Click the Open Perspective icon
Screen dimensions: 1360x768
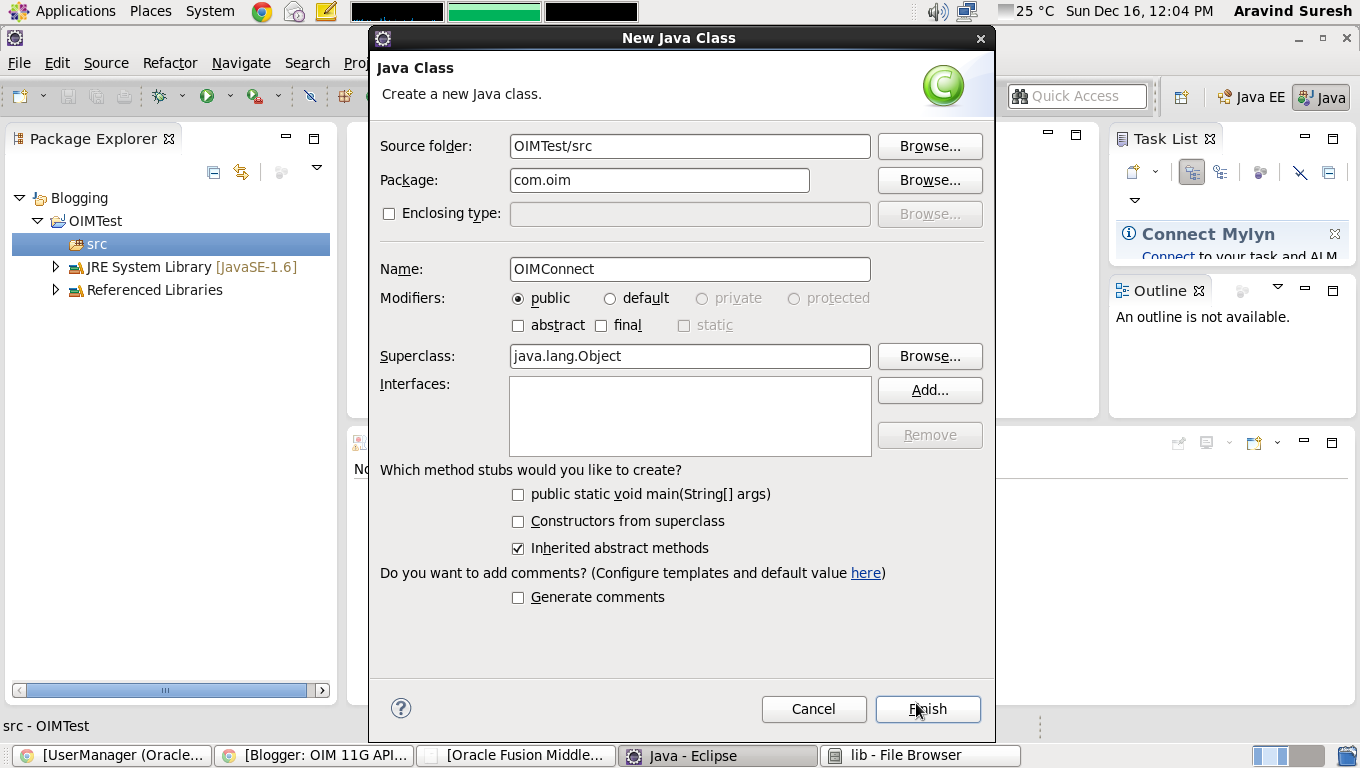click(x=1181, y=97)
